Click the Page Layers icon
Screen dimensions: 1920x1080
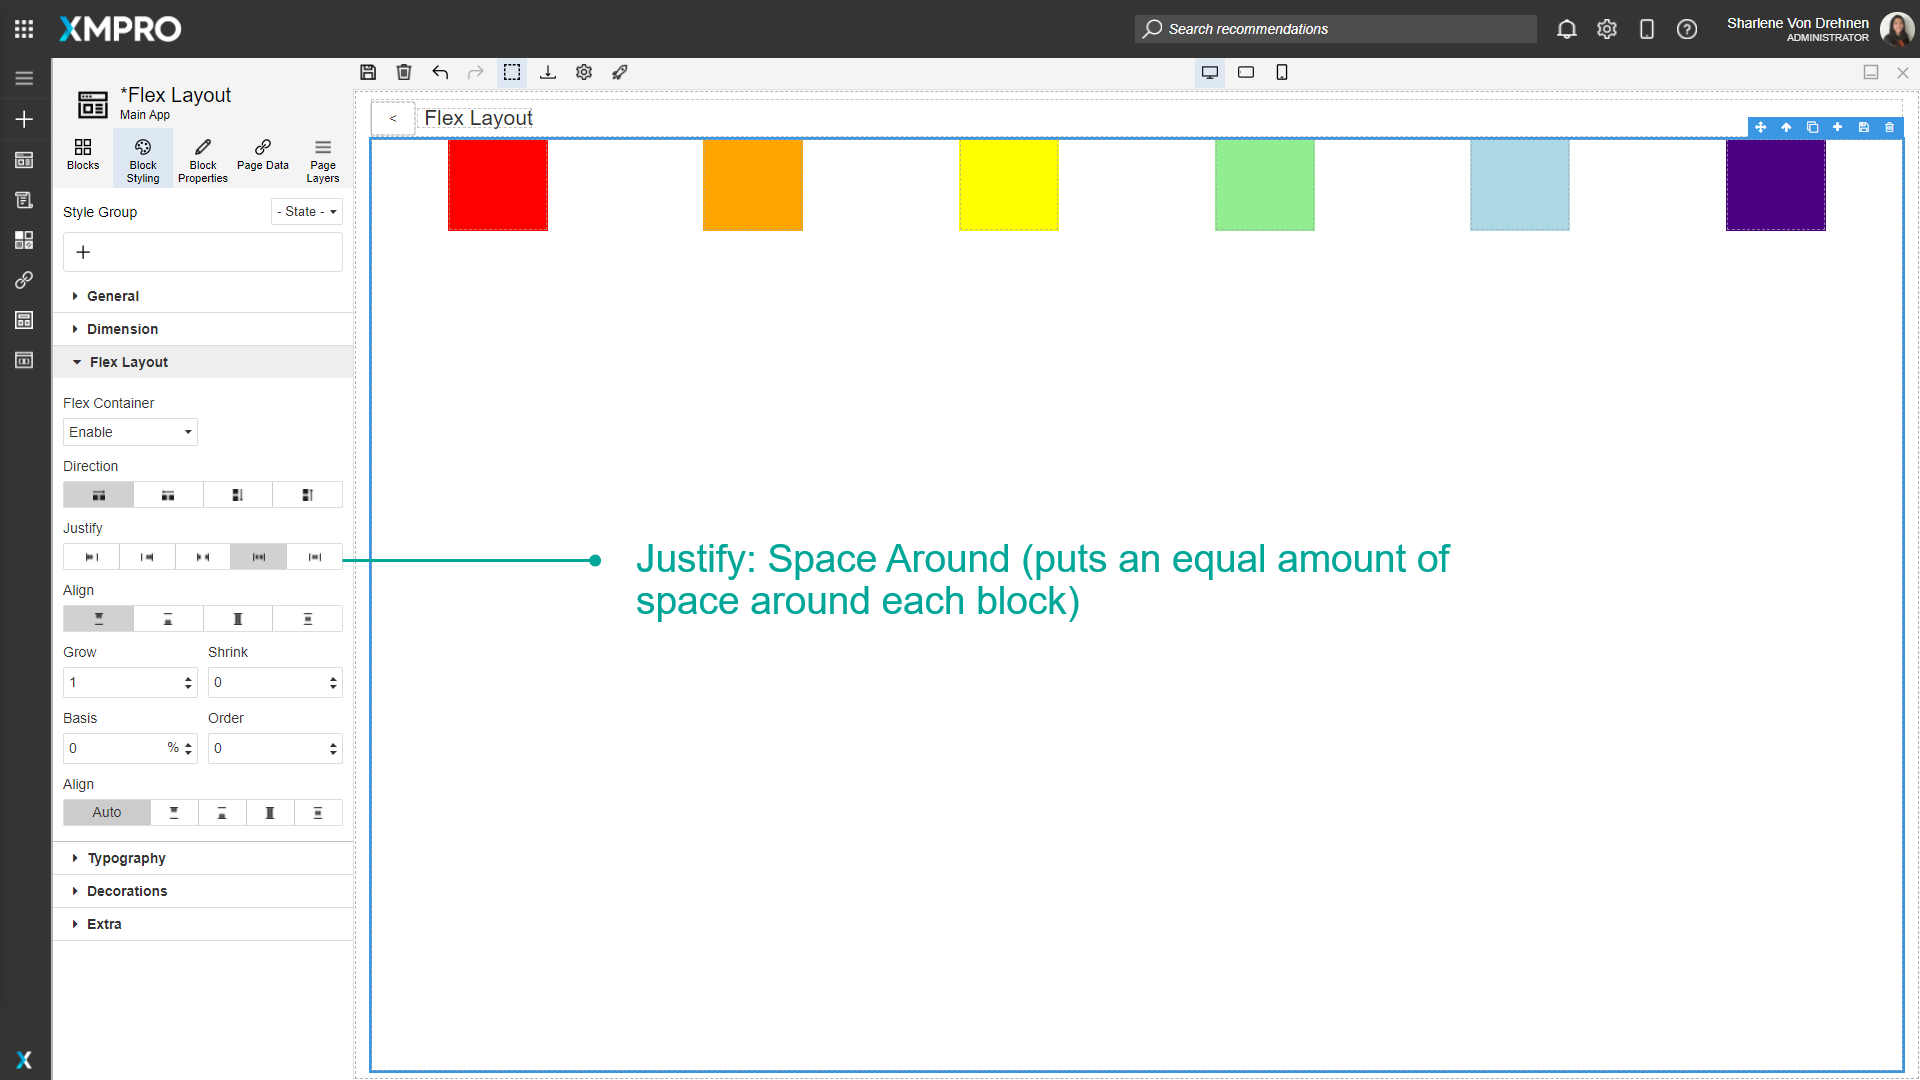[322, 158]
